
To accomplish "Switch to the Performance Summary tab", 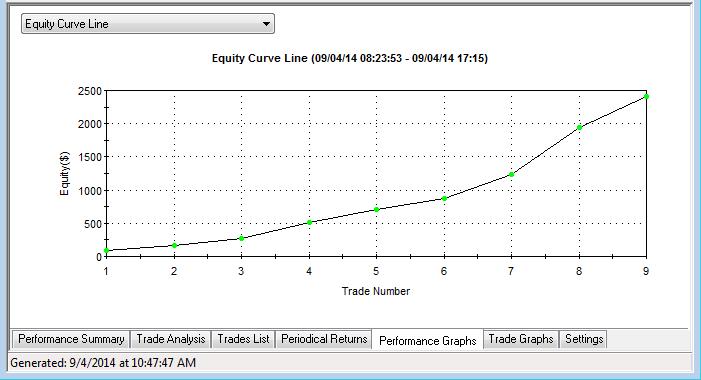I will (x=71, y=339).
